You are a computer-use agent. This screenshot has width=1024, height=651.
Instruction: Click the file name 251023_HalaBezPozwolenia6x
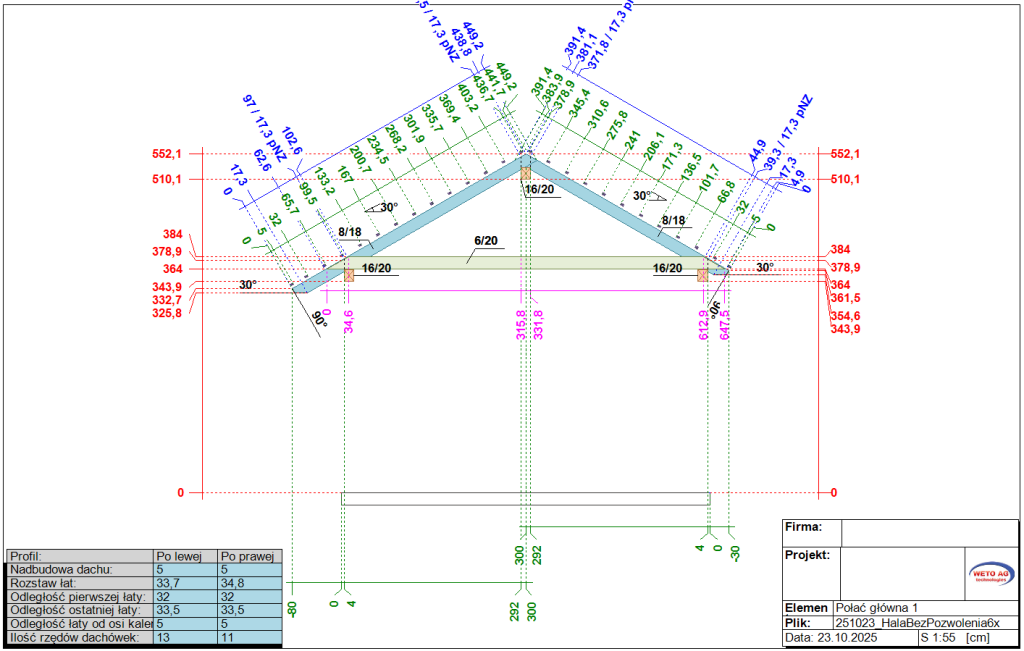917,622
